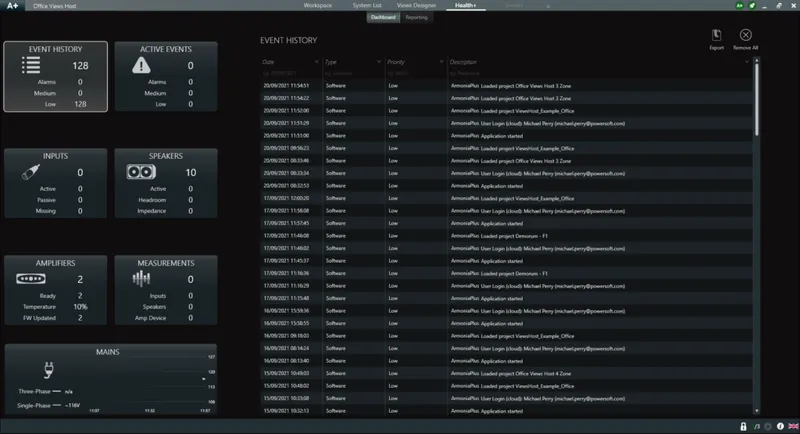
Task: Select event row dated 20/09/2021 11:51:29
Action: click(x=506, y=123)
